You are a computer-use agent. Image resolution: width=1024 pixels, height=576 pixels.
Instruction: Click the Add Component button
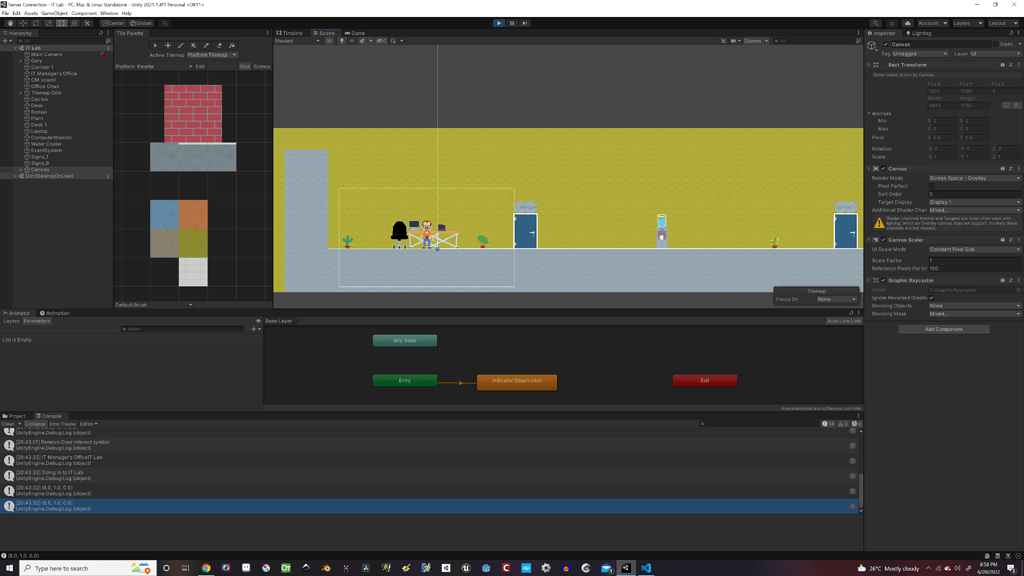[x=944, y=329]
